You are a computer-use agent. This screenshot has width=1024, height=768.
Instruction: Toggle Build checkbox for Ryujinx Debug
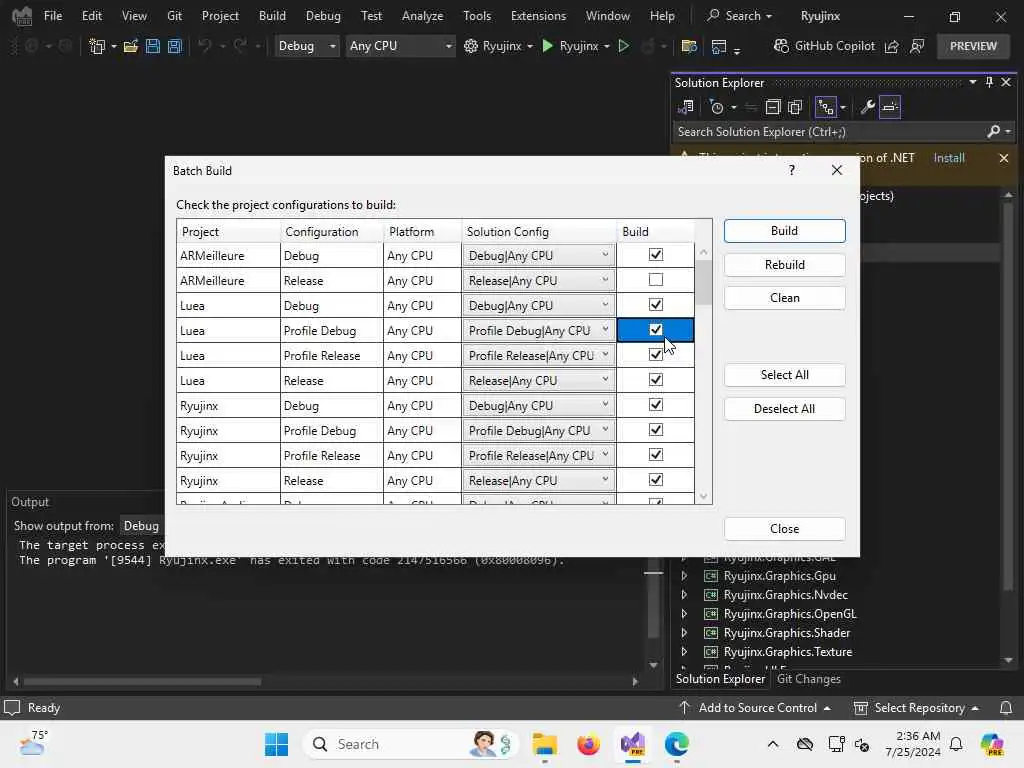click(x=656, y=404)
